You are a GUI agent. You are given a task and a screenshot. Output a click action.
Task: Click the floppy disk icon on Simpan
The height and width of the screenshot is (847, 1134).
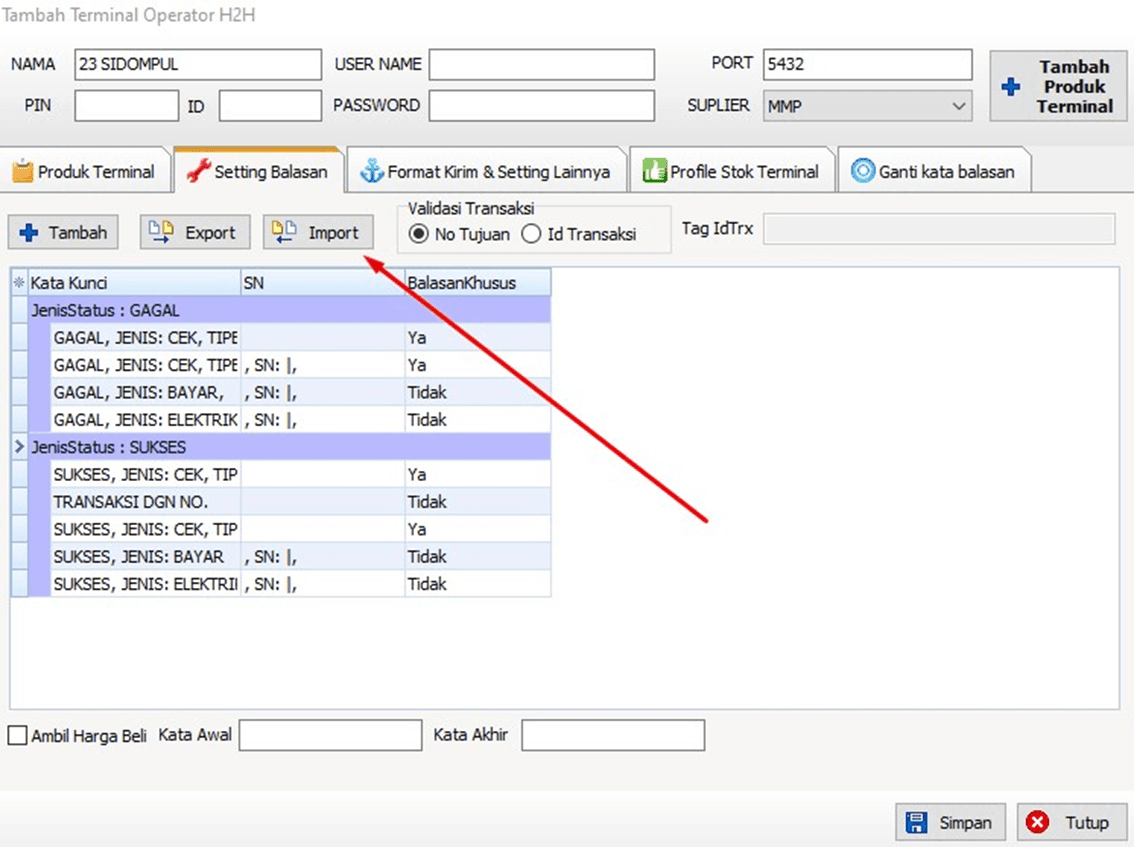point(916,823)
